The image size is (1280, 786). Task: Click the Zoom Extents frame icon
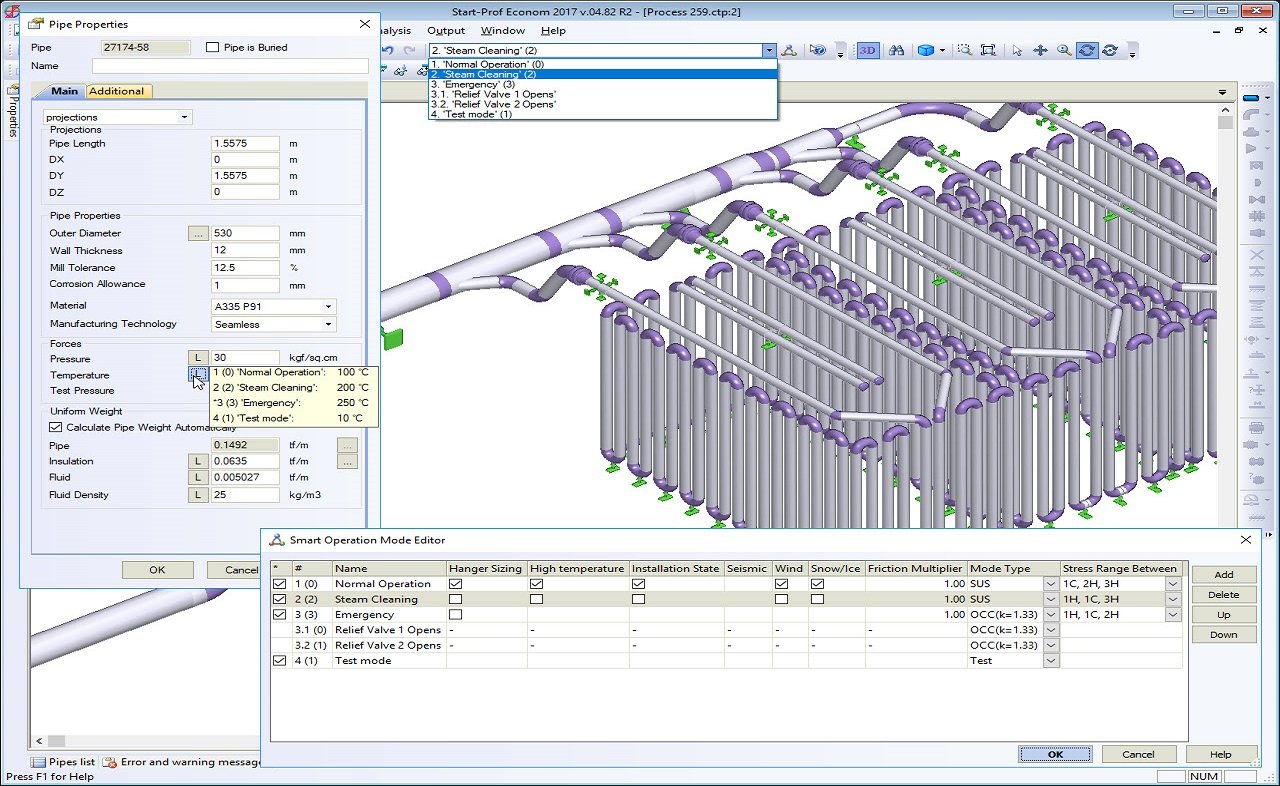click(988, 50)
